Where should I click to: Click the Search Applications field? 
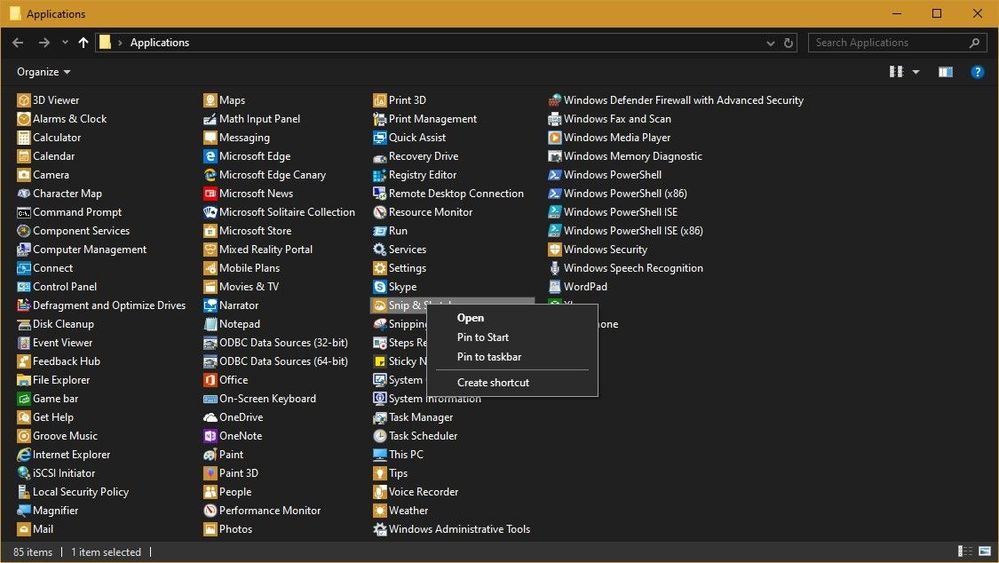click(x=897, y=43)
